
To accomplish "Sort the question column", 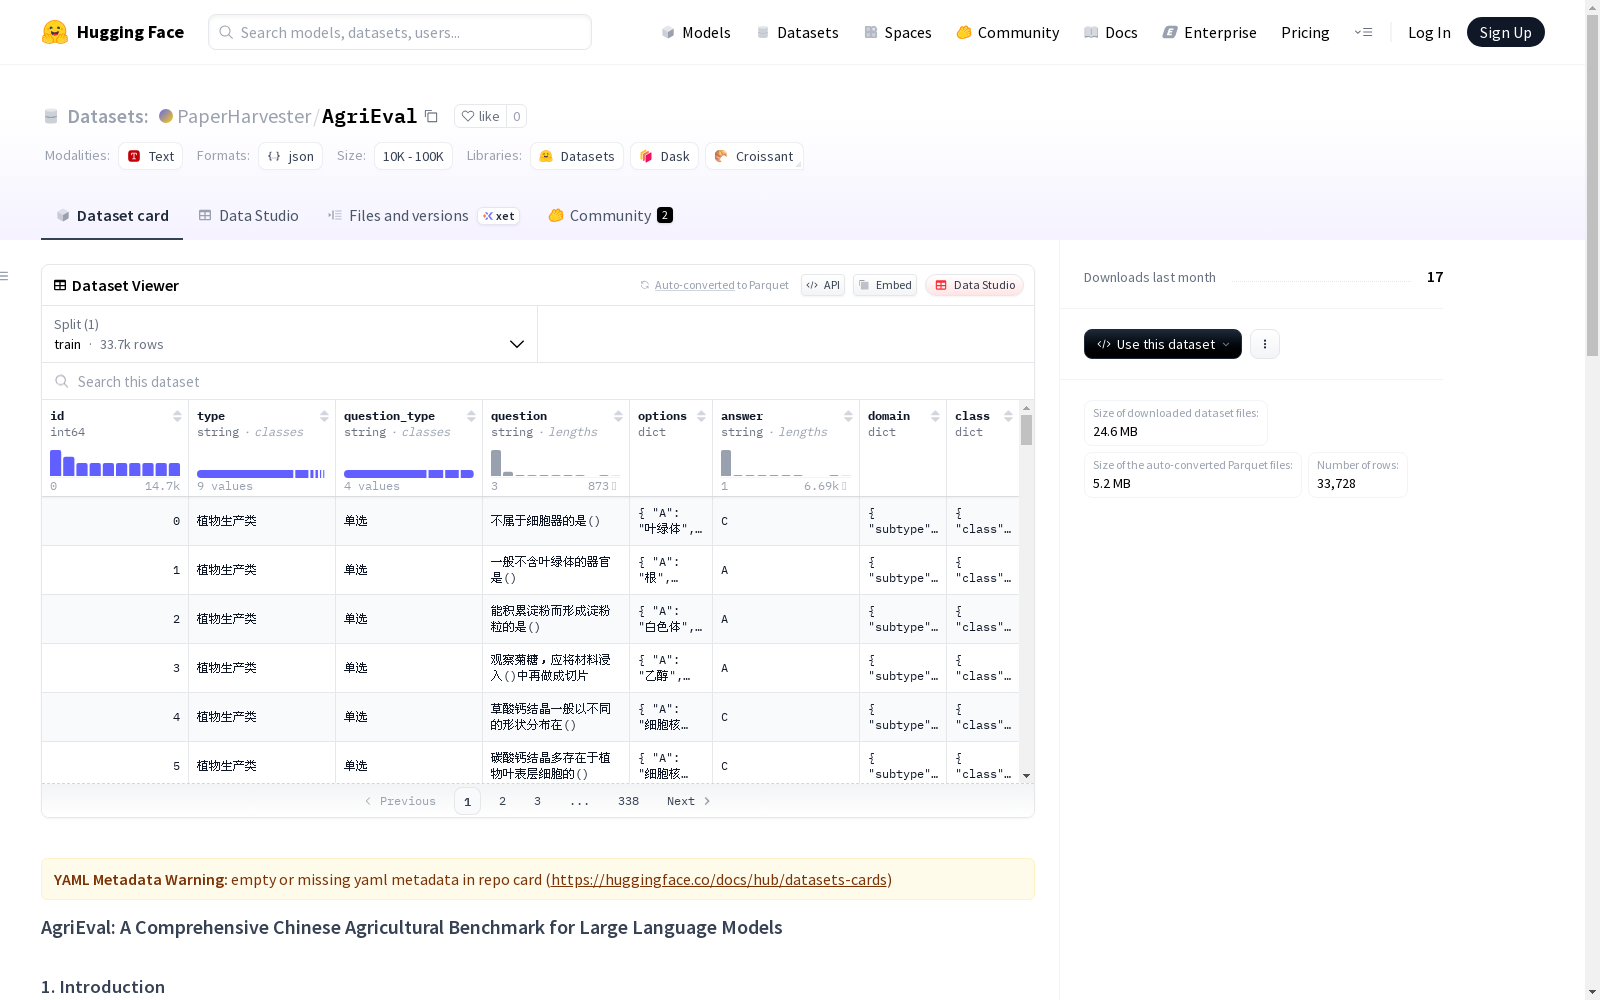I will pyautogui.click(x=618, y=416).
